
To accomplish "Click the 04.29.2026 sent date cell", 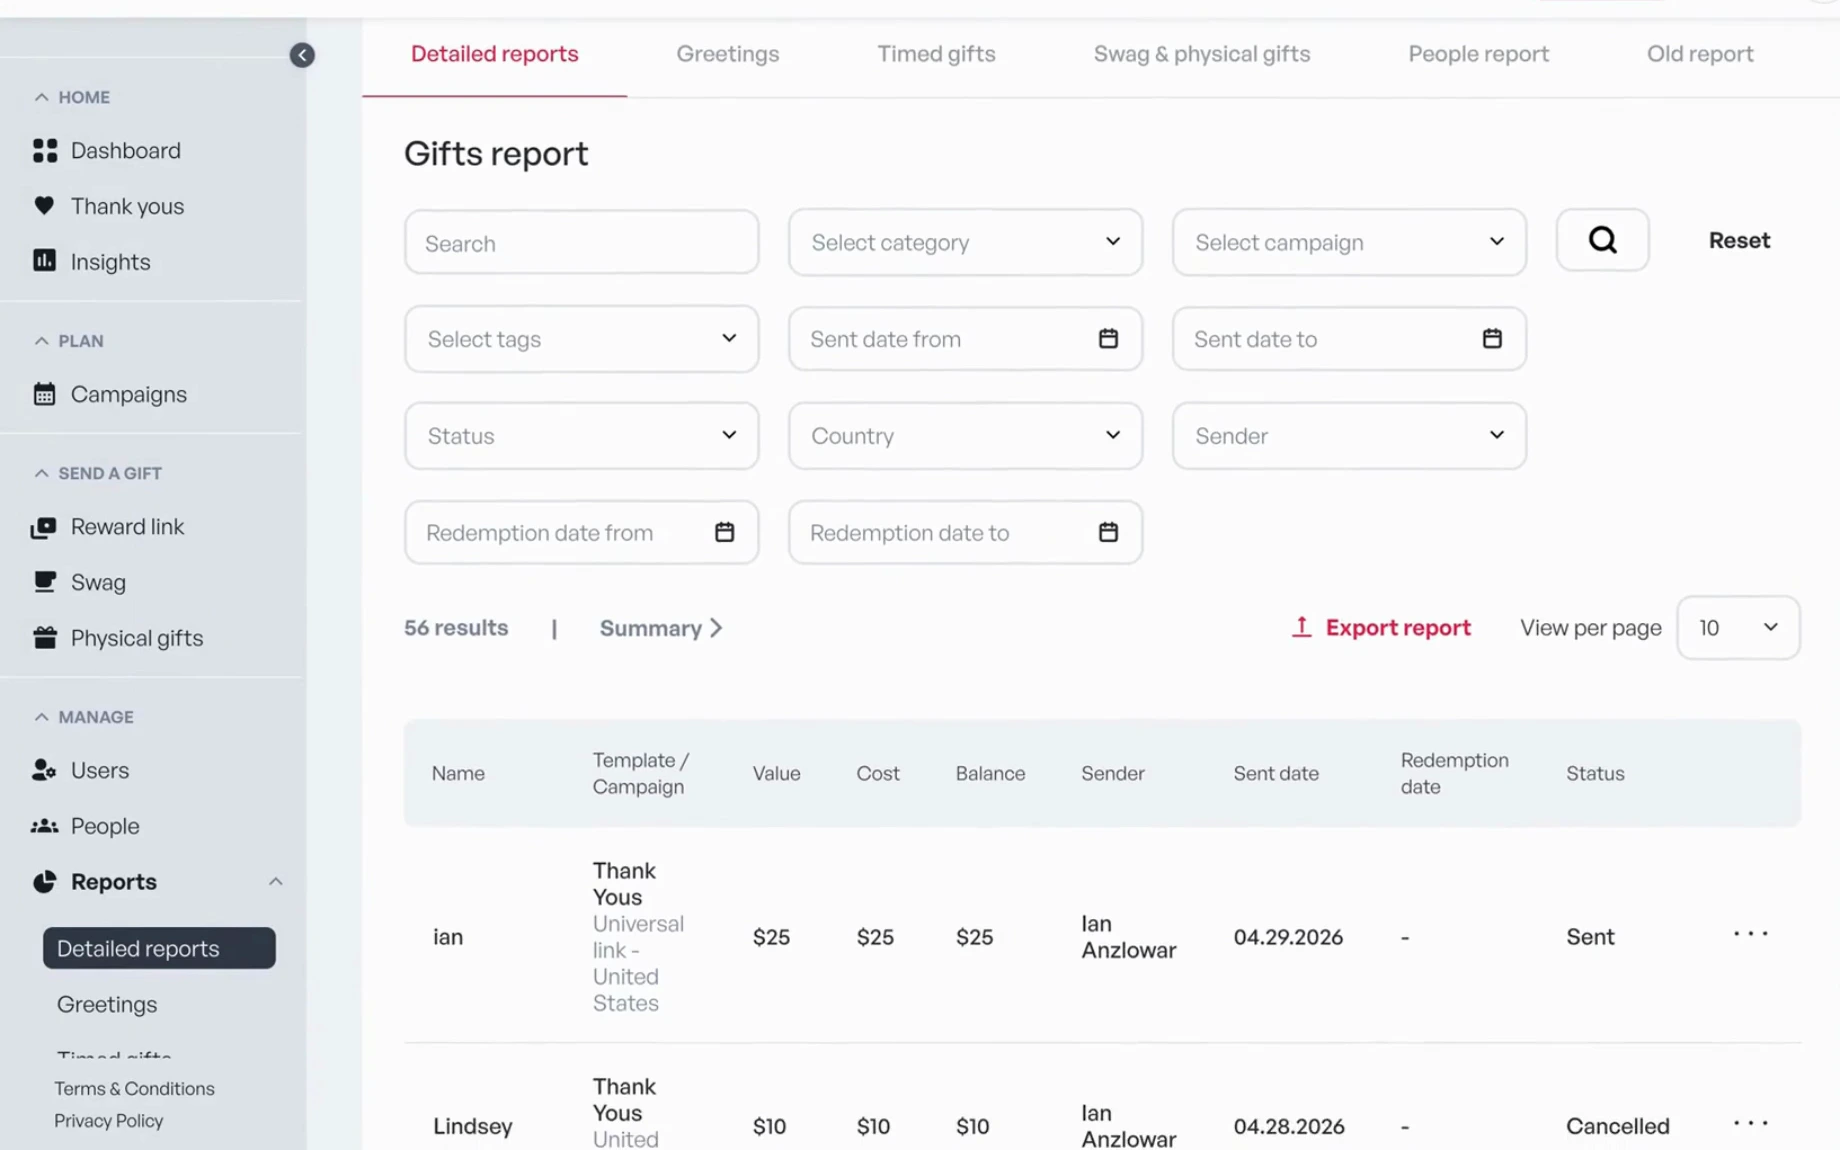I will coord(1288,937).
